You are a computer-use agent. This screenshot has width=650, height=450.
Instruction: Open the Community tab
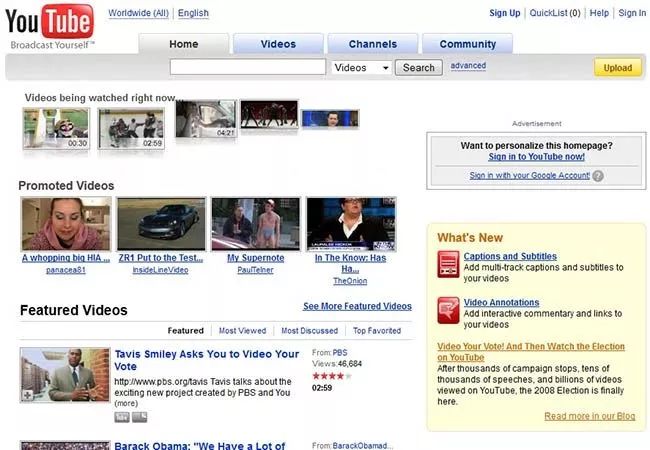click(x=467, y=44)
